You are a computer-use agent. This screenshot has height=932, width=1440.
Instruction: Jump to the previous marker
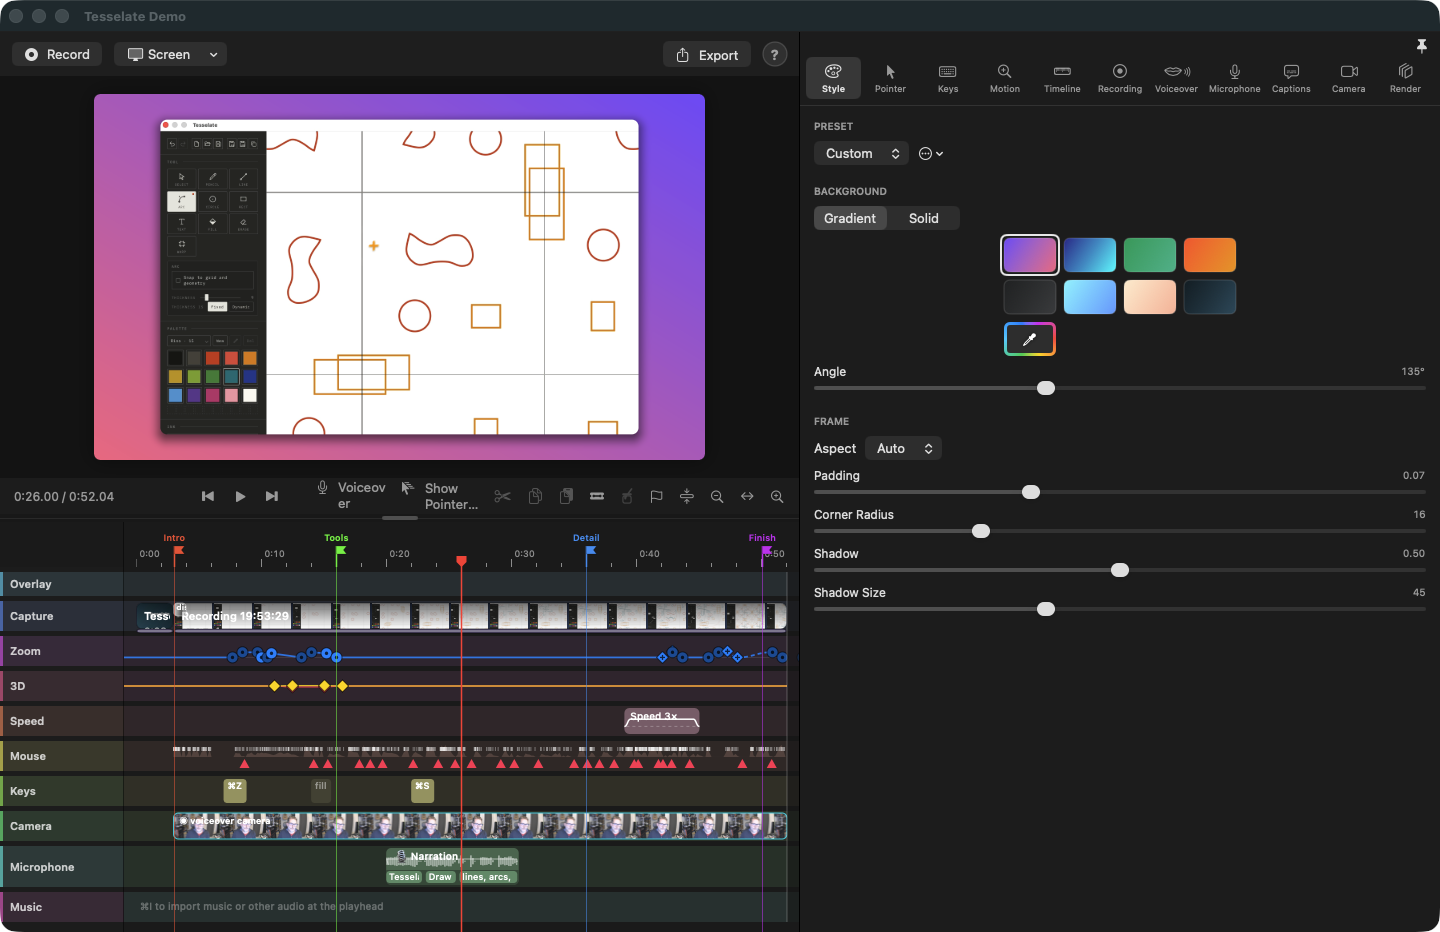tap(208, 496)
